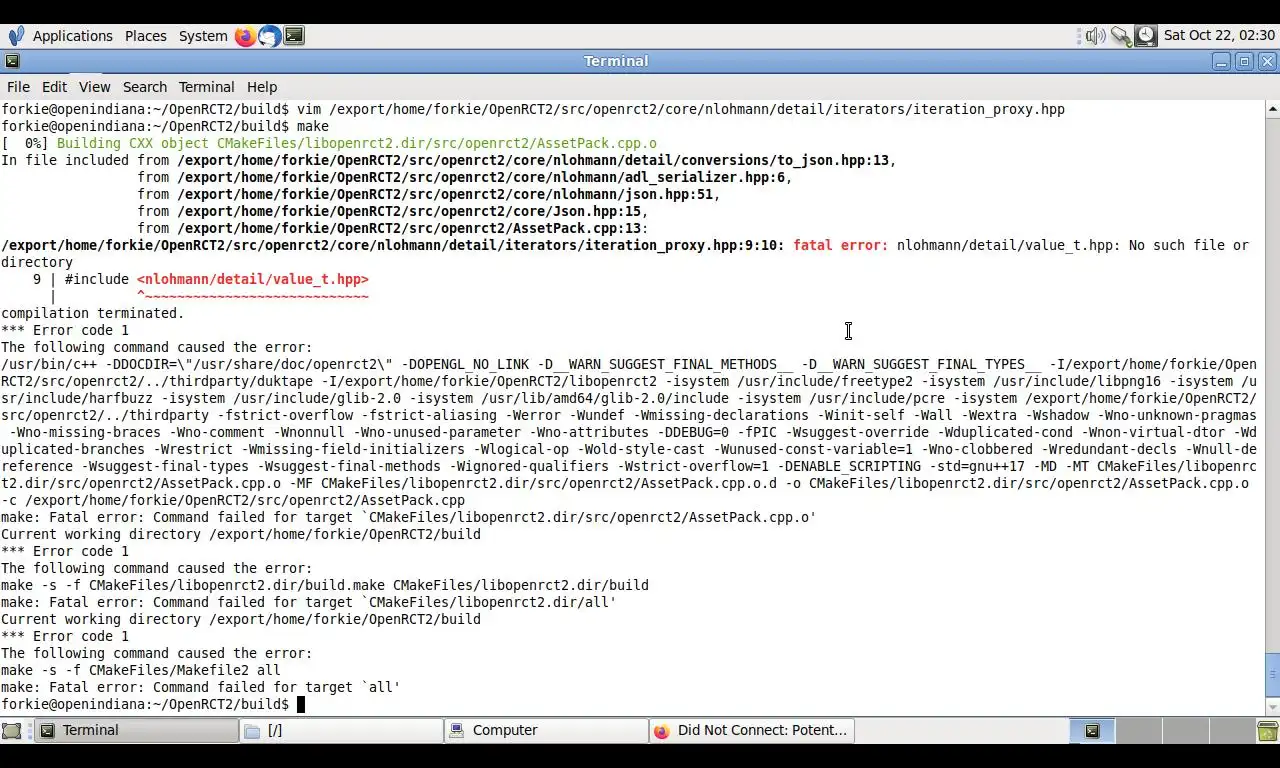Click the red 'fatal error:' text
Screen dimensions: 1280x768
[840, 245]
